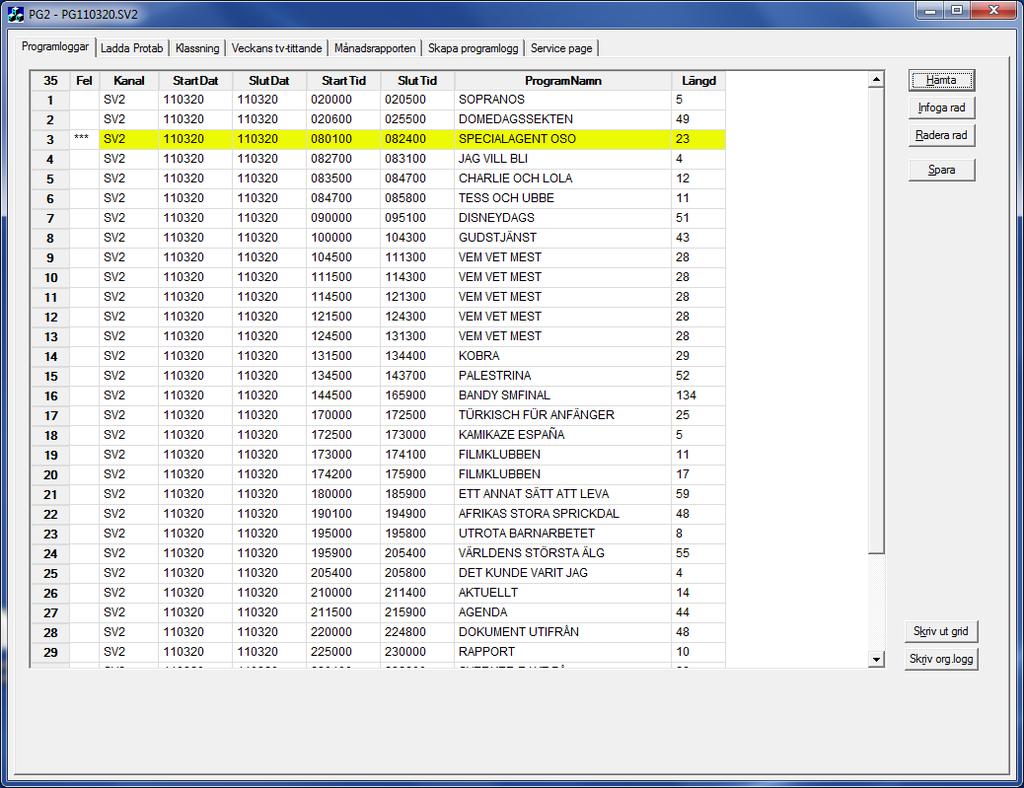
Task: Select the AFRIKAS STORA SPRICKDAL cell
Action: [563, 514]
